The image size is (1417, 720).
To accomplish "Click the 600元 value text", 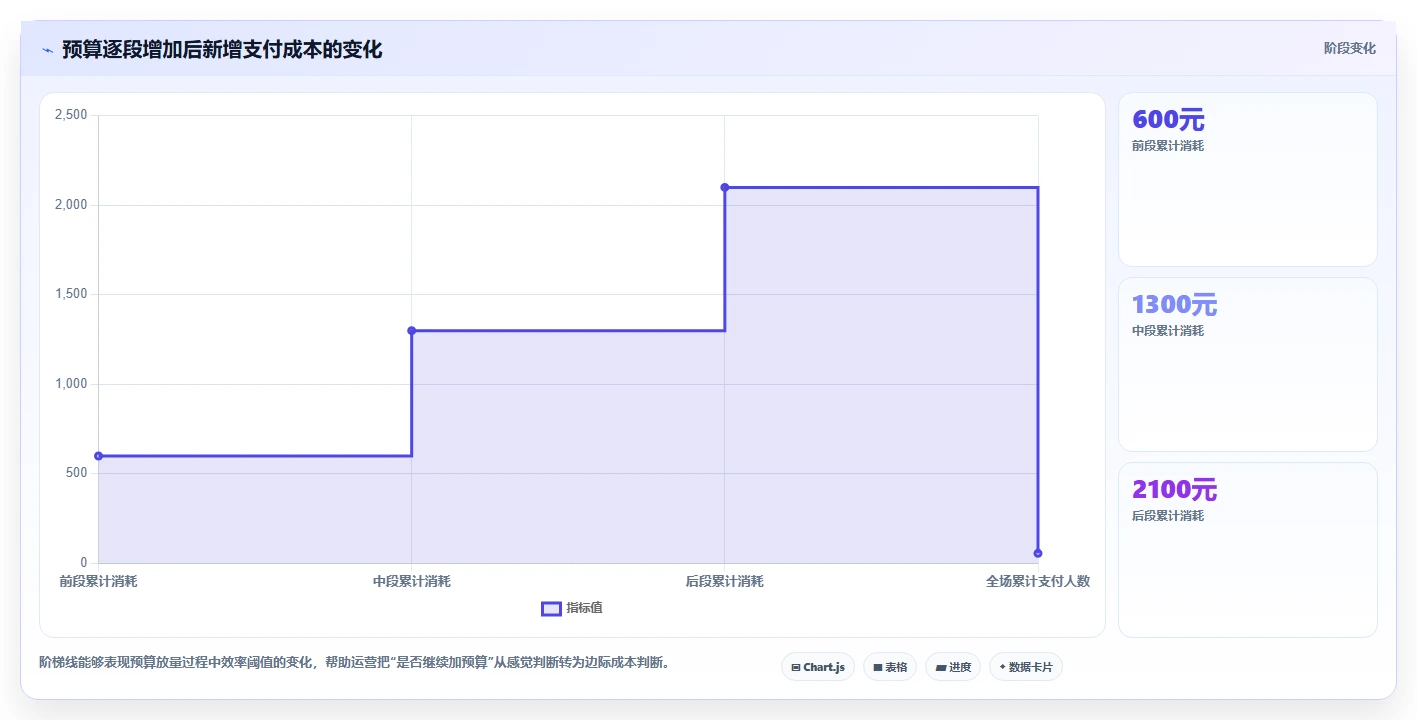I will [x=1168, y=120].
